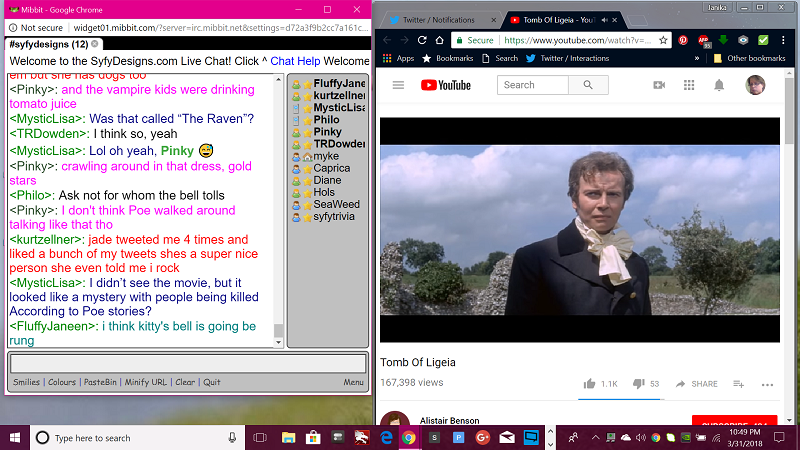Open the YouTube upload video camera icon
800x450 pixels.
coord(659,85)
